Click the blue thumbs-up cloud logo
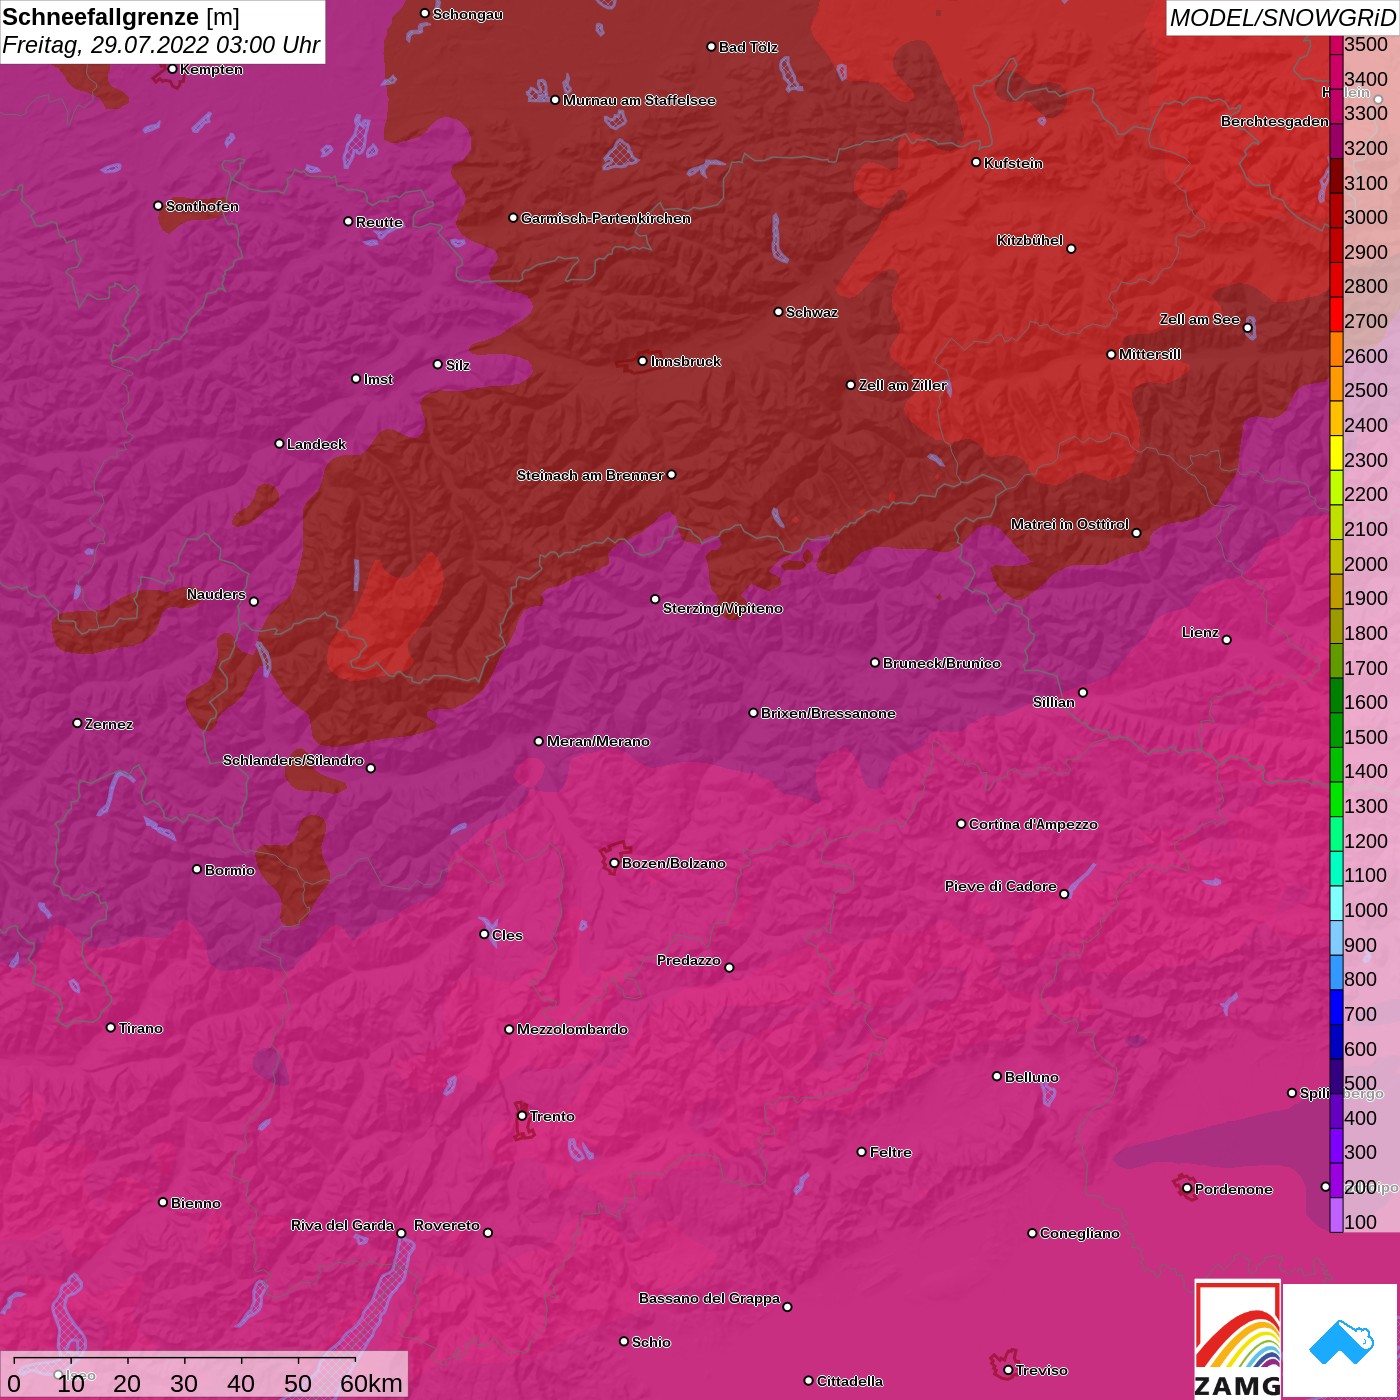Image resolution: width=1400 pixels, height=1400 pixels. tap(1341, 1341)
